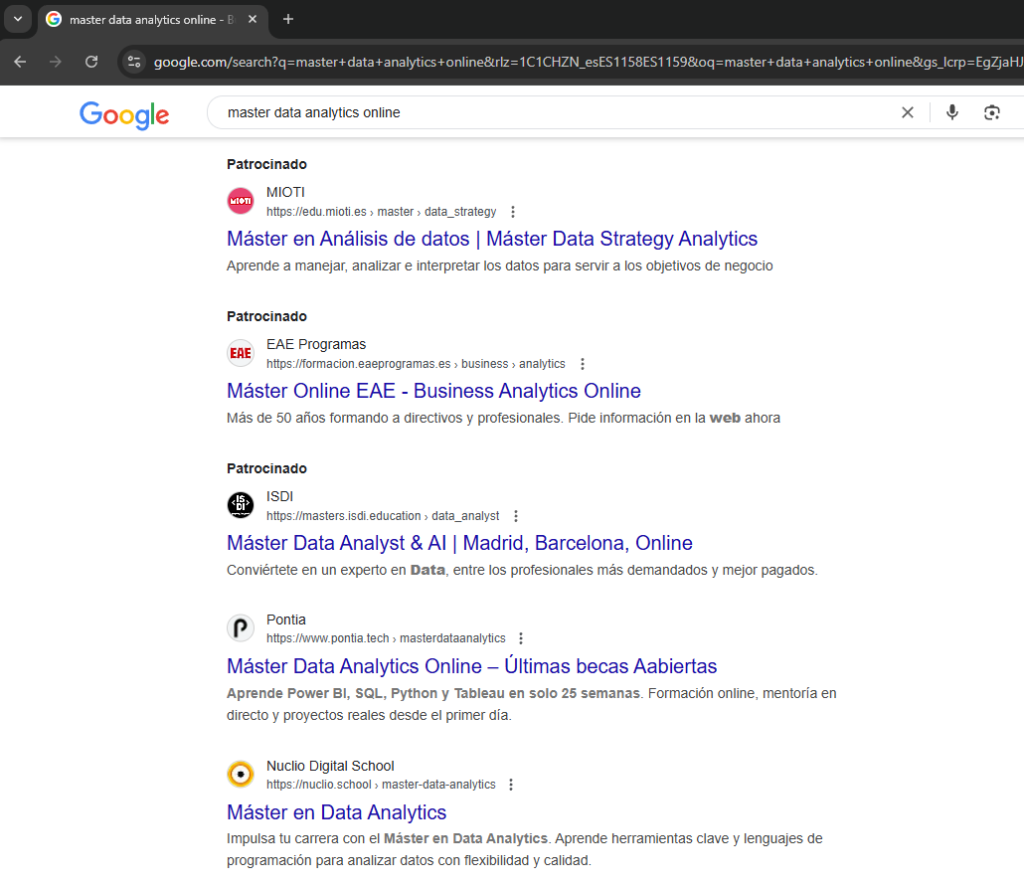Click the 'ISDI' site name
1024x886 pixels.
click(280, 496)
